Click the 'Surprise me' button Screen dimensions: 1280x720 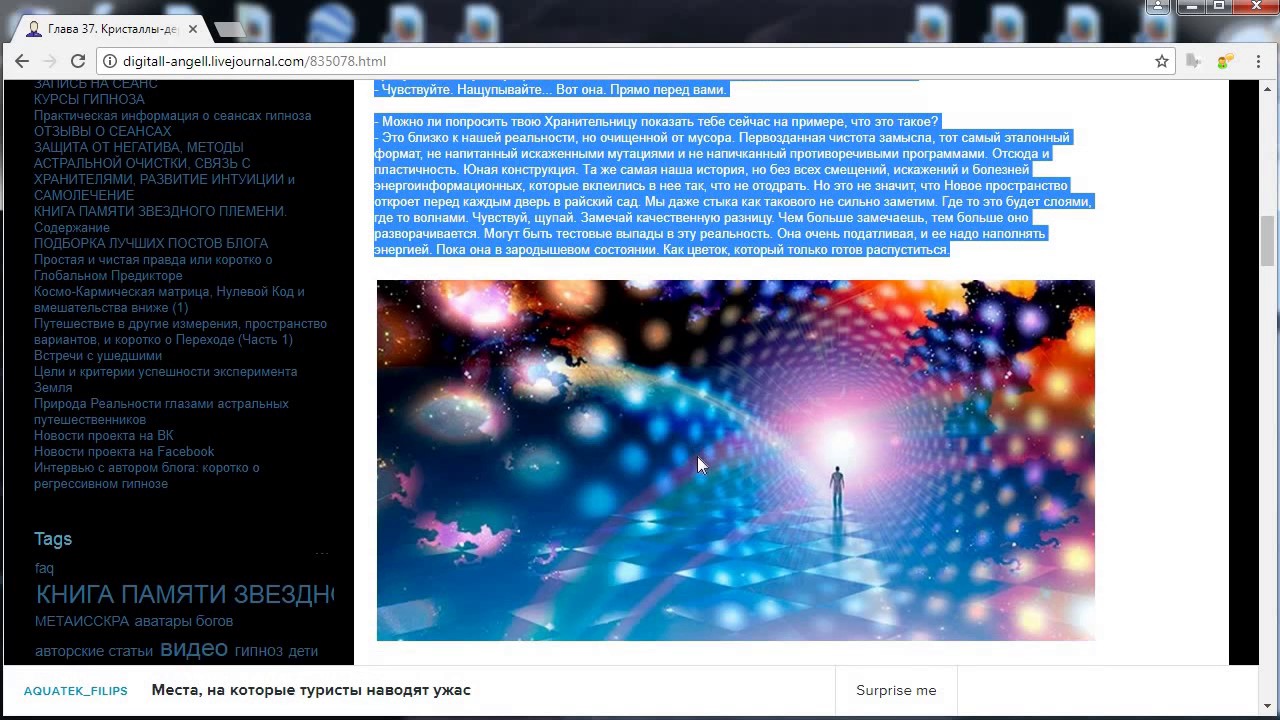pyautogui.click(x=896, y=690)
